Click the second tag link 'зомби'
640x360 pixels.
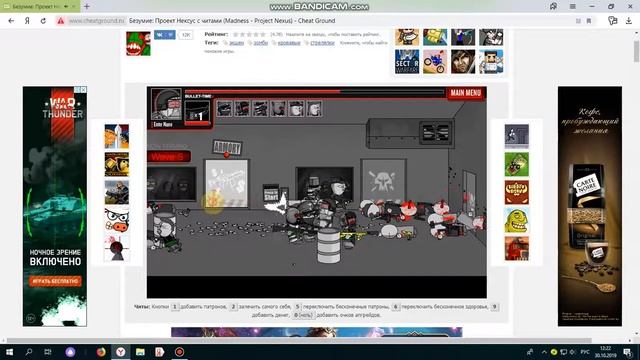click(261, 43)
